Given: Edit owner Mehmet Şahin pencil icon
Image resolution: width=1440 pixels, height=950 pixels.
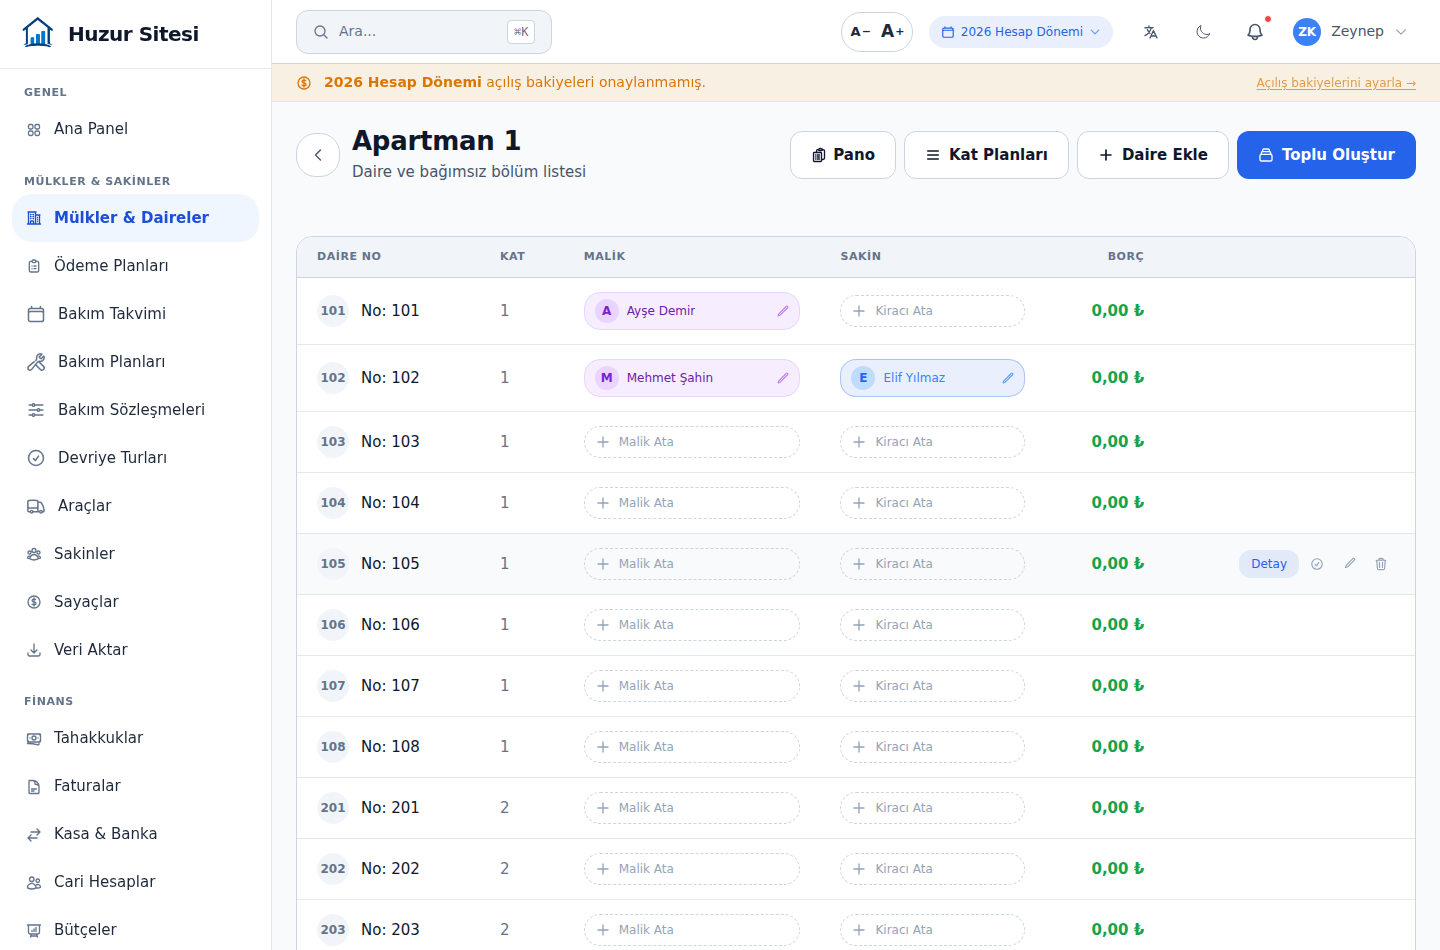Looking at the screenshot, I should [x=783, y=378].
